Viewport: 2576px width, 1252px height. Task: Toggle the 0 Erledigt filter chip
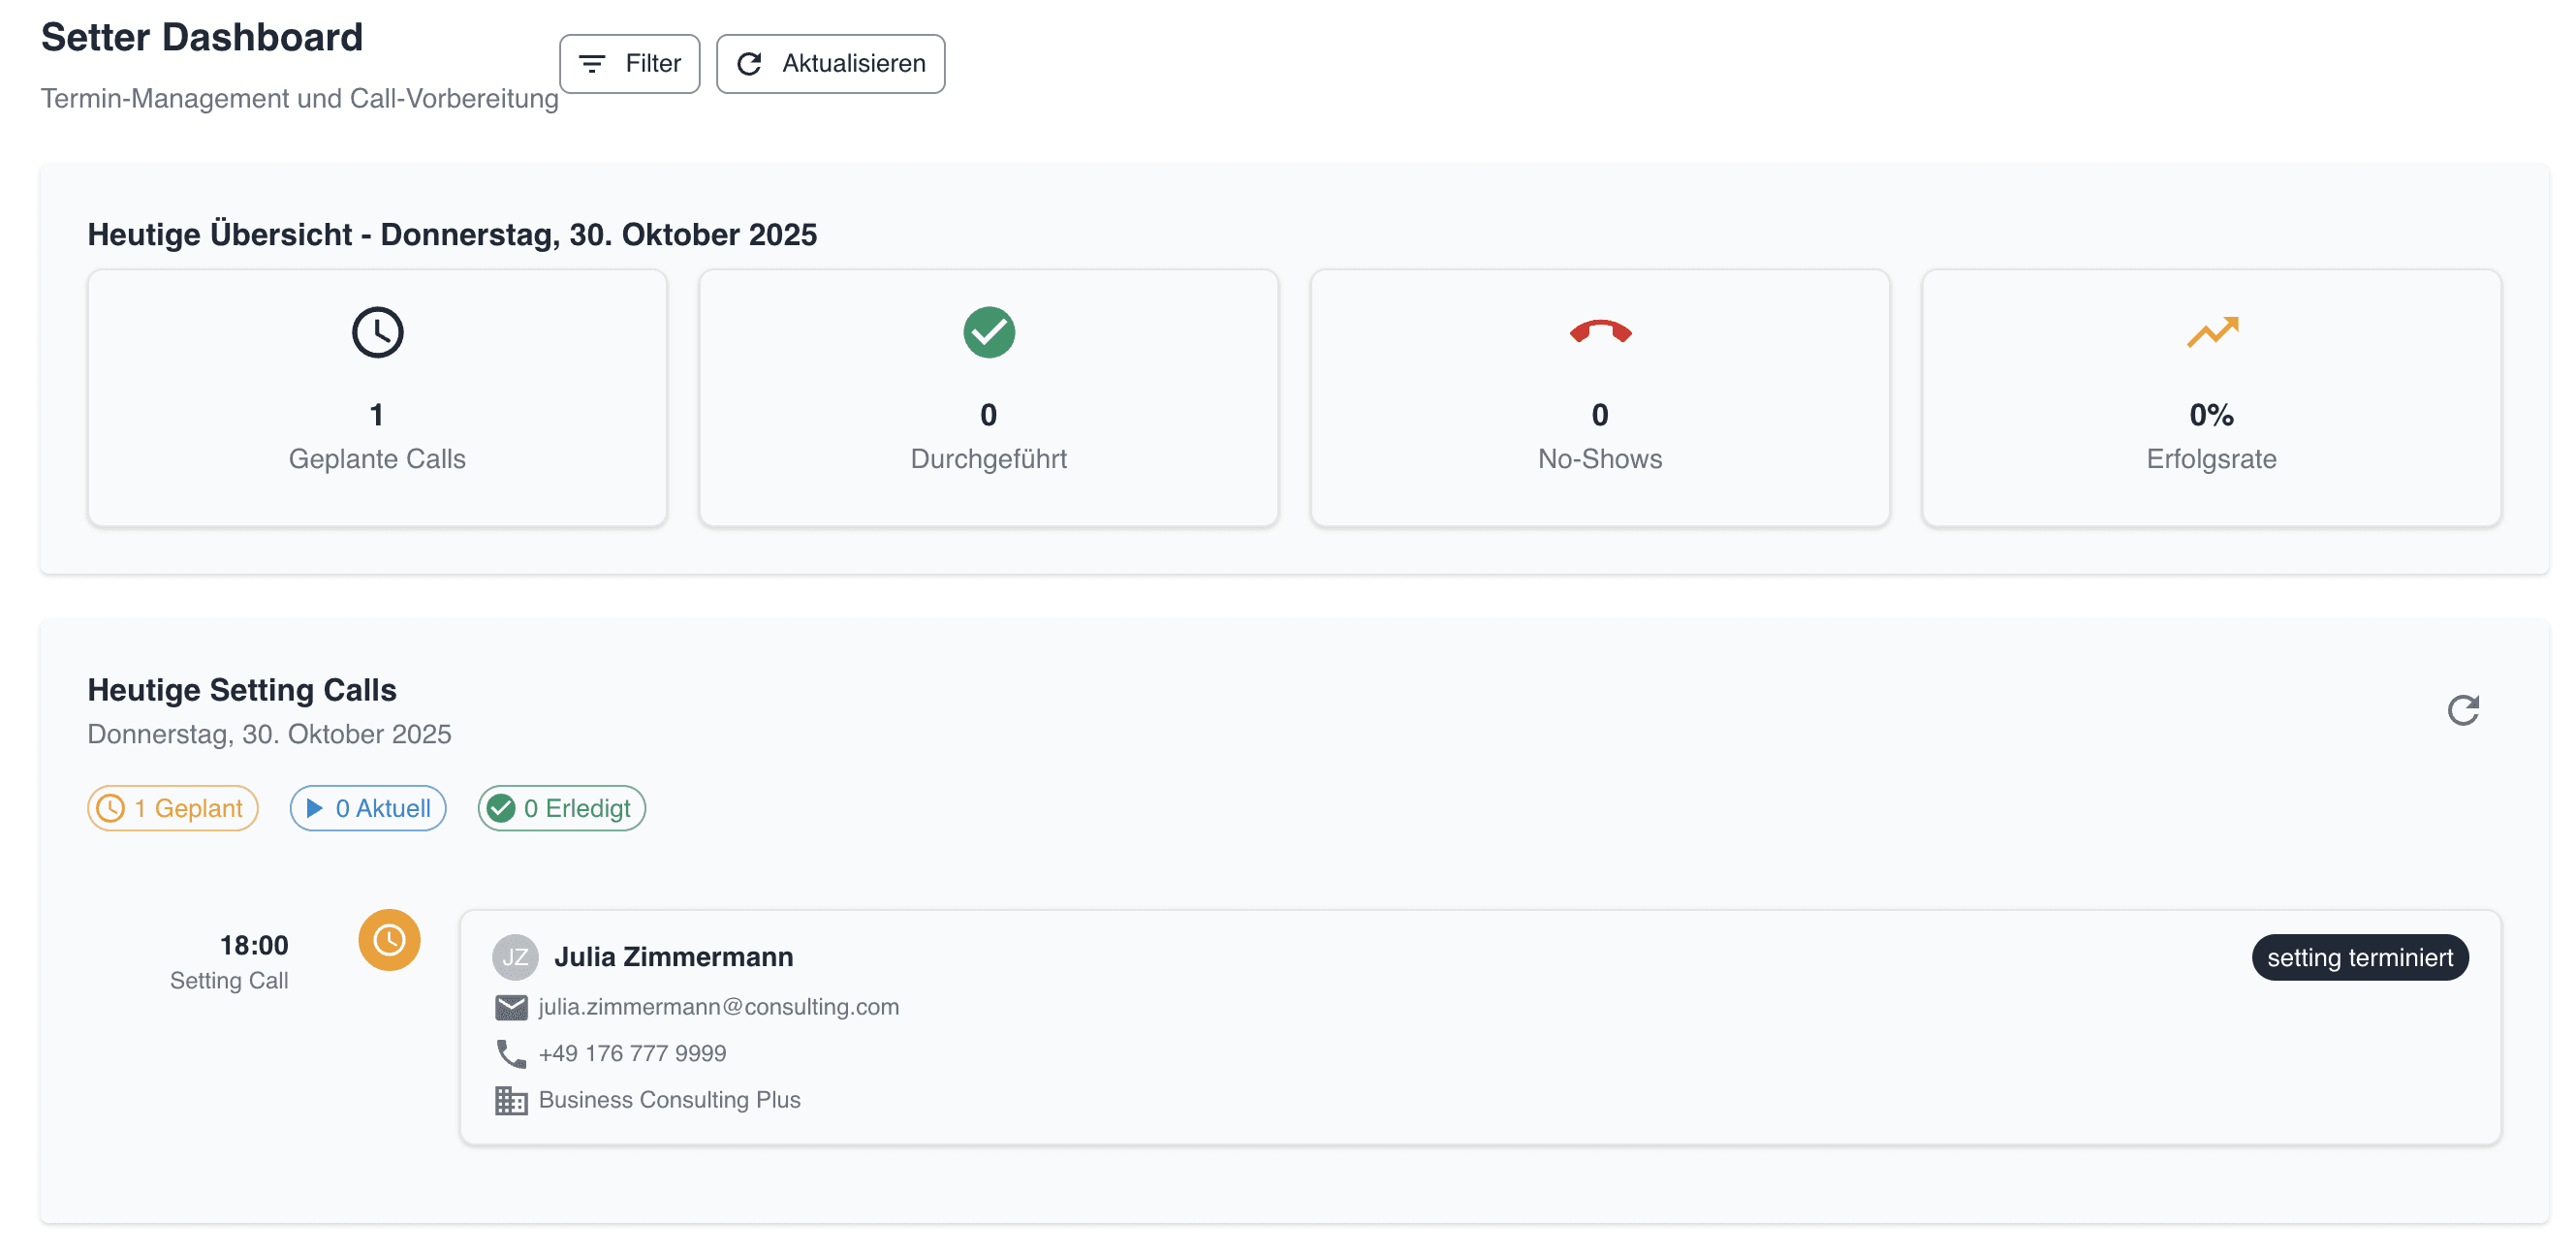coord(561,808)
